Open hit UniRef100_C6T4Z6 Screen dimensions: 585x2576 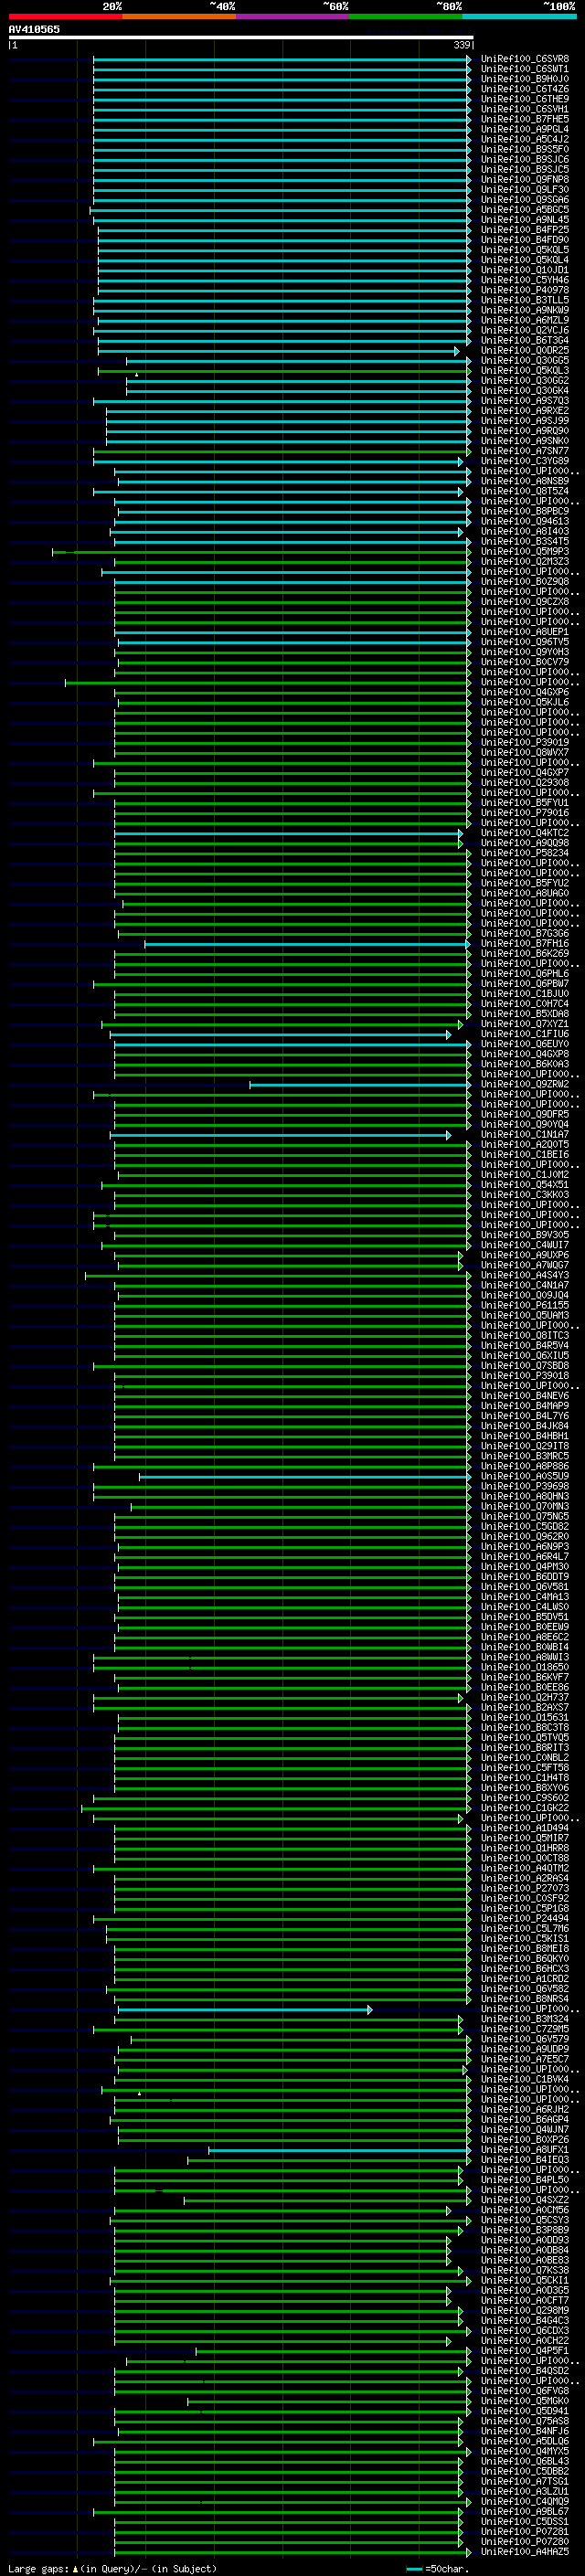(525, 89)
